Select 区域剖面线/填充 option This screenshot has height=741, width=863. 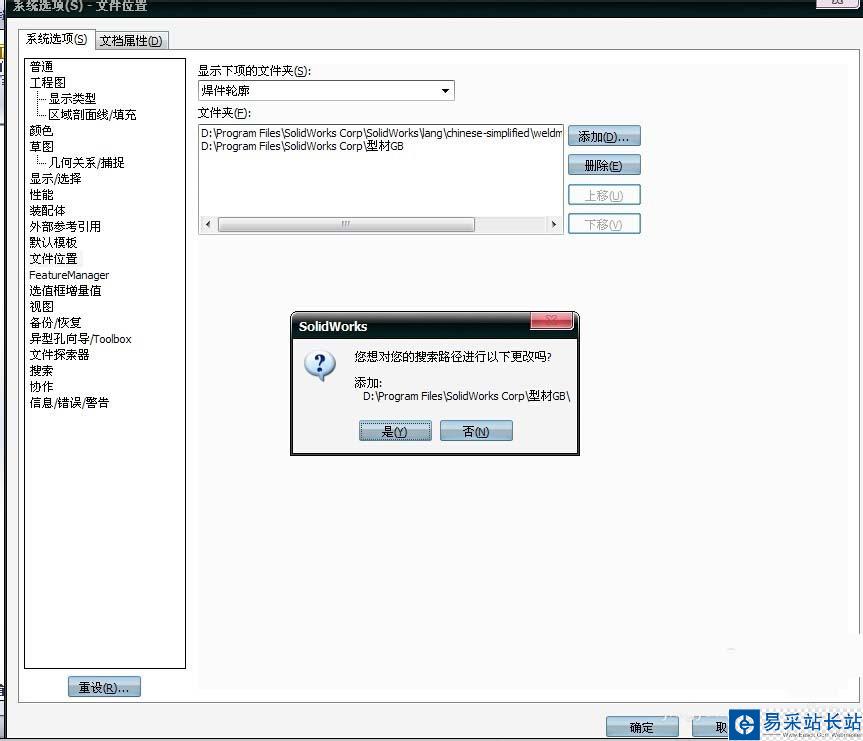pos(92,115)
